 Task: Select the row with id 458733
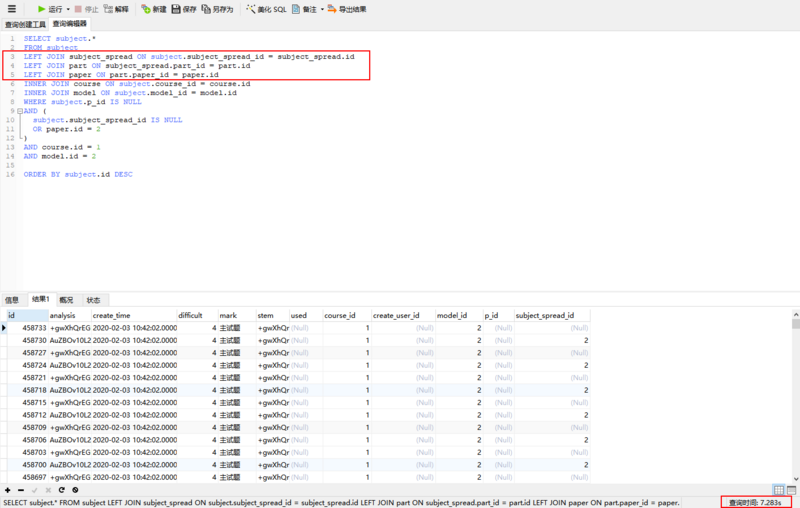tap(298, 328)
